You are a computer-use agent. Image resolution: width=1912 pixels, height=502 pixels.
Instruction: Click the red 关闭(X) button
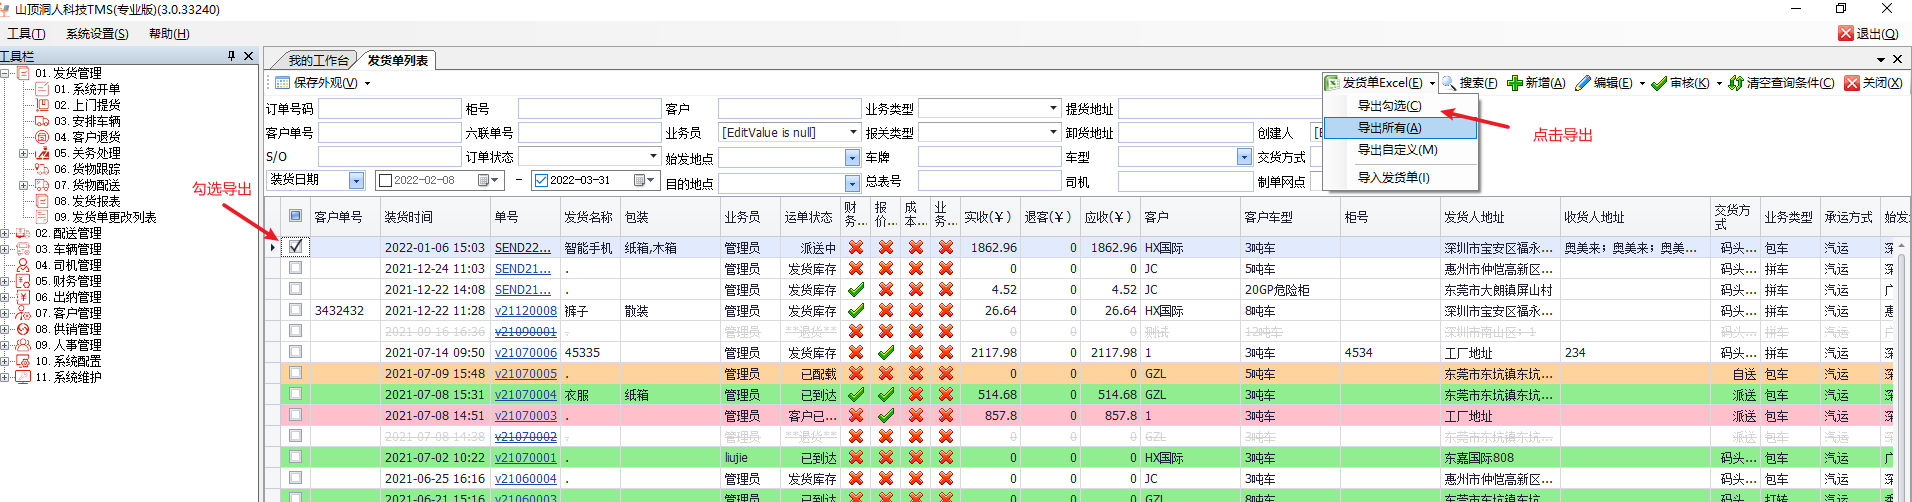click(x=1873, y=83)
